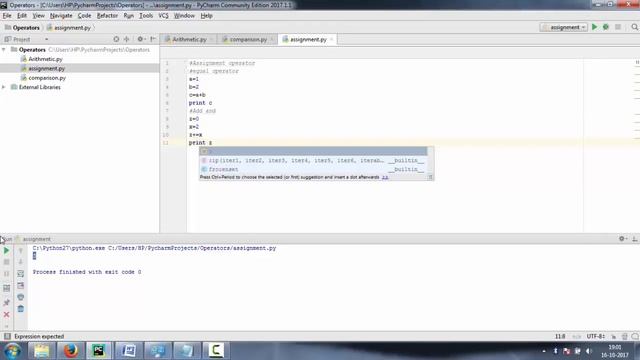Hide the Run tool window
640x360 pixels.
[x=635, y=239]
